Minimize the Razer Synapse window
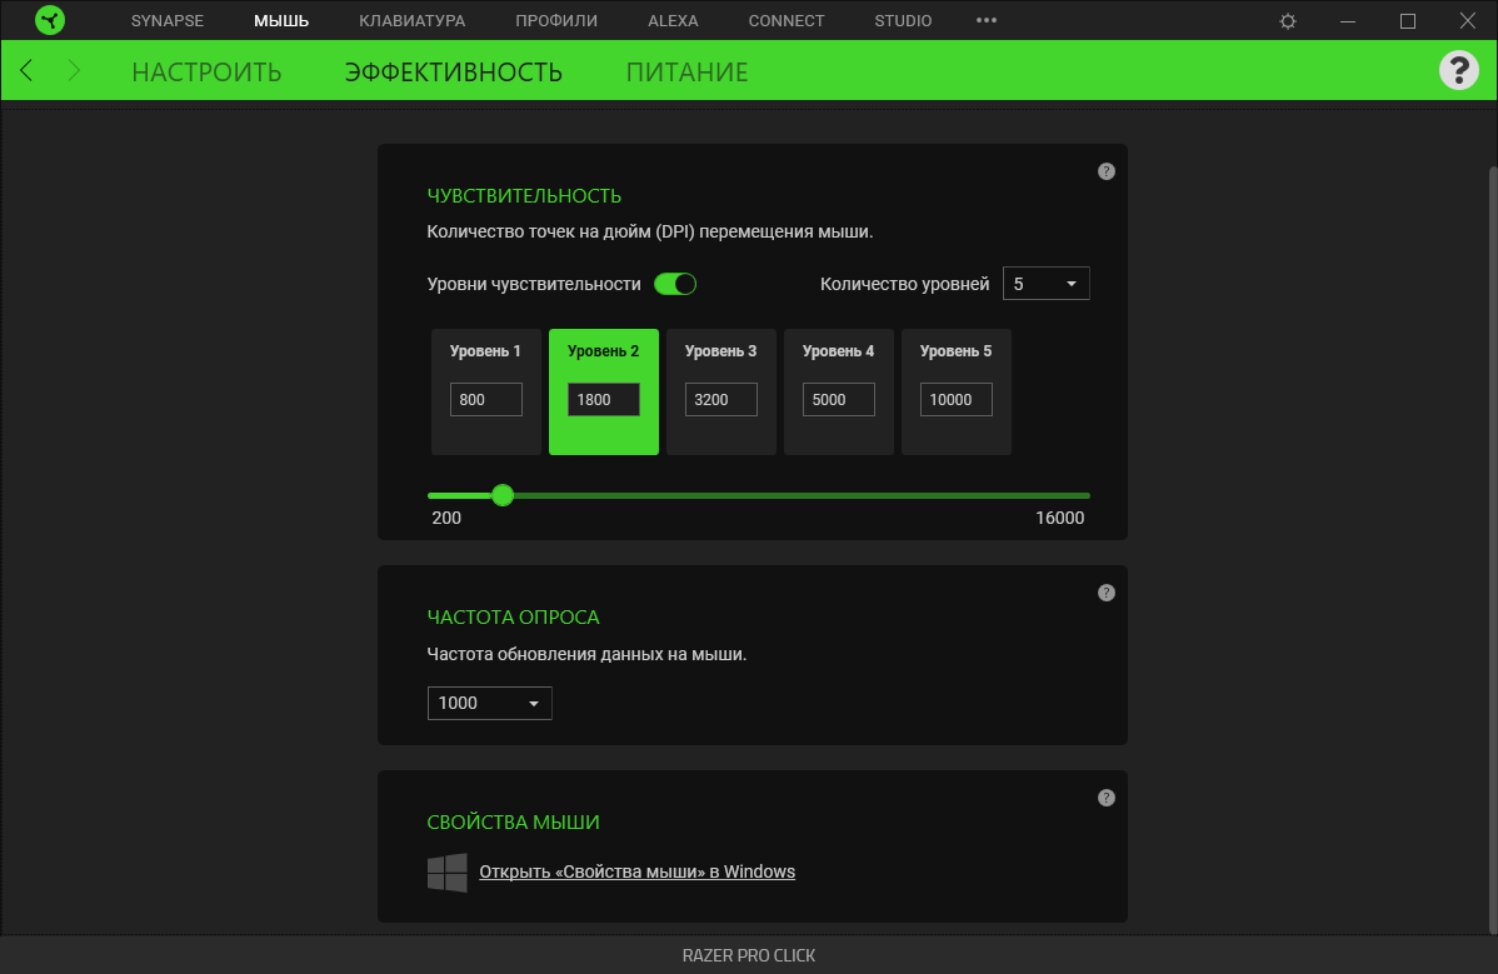The width and height of the screenshot is (1498, 974). click(1348, 21)
